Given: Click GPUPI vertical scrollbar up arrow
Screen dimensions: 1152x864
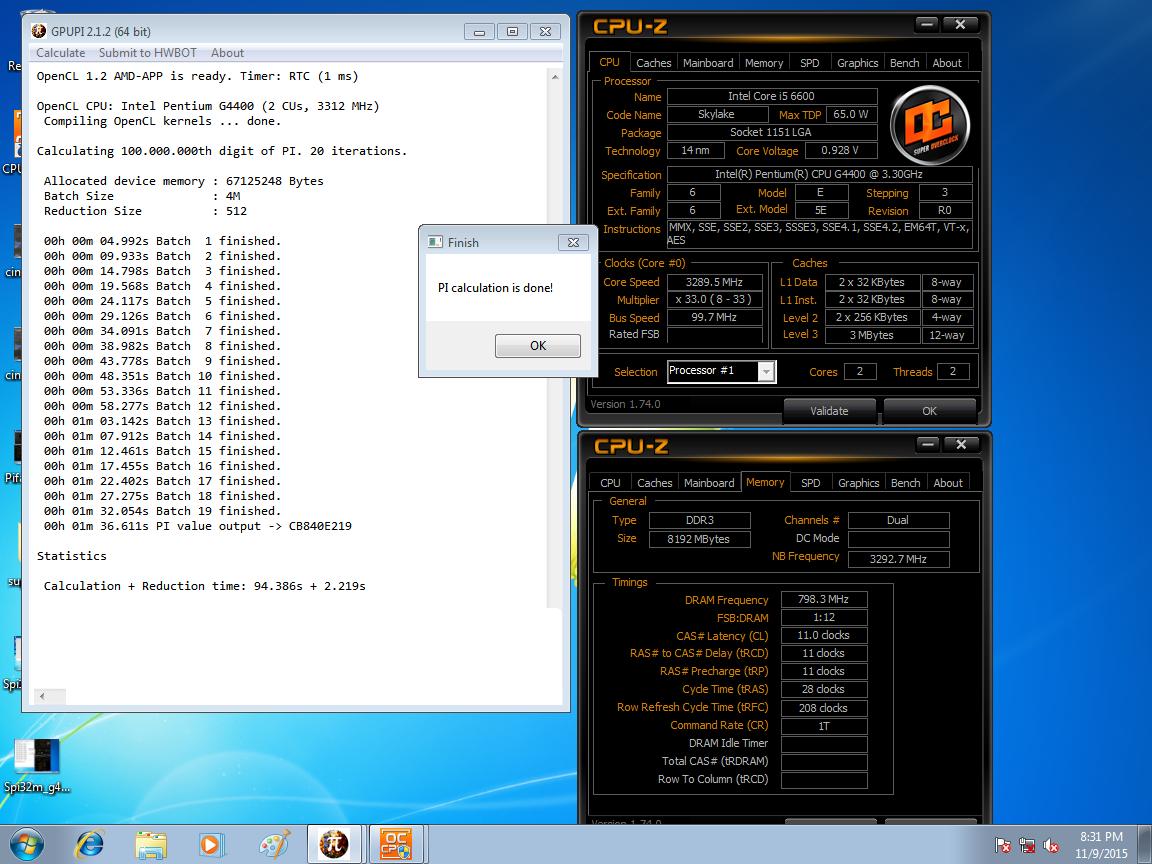Looking at the screenshot, I should [555, 76].
